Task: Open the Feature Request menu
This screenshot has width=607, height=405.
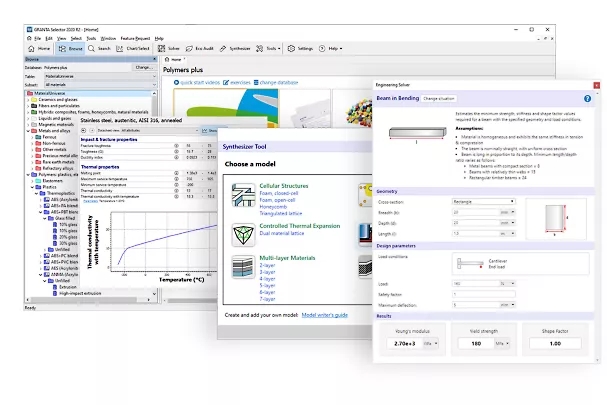Action: (x=135, y=38)
